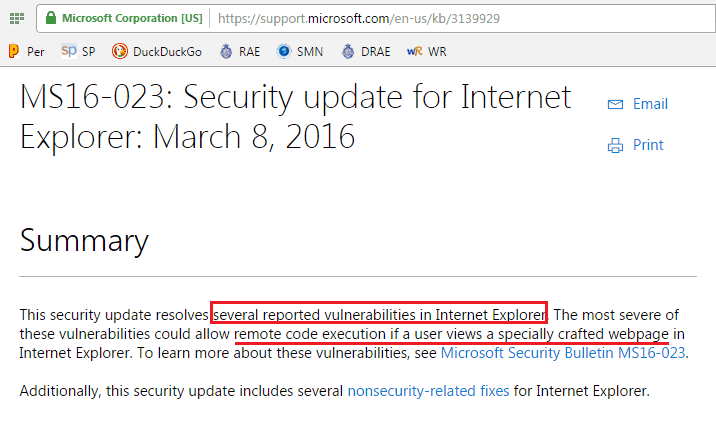716x427 pixels.
Task: Open the WR bookmark icon
Action: (x=415, y=52)
